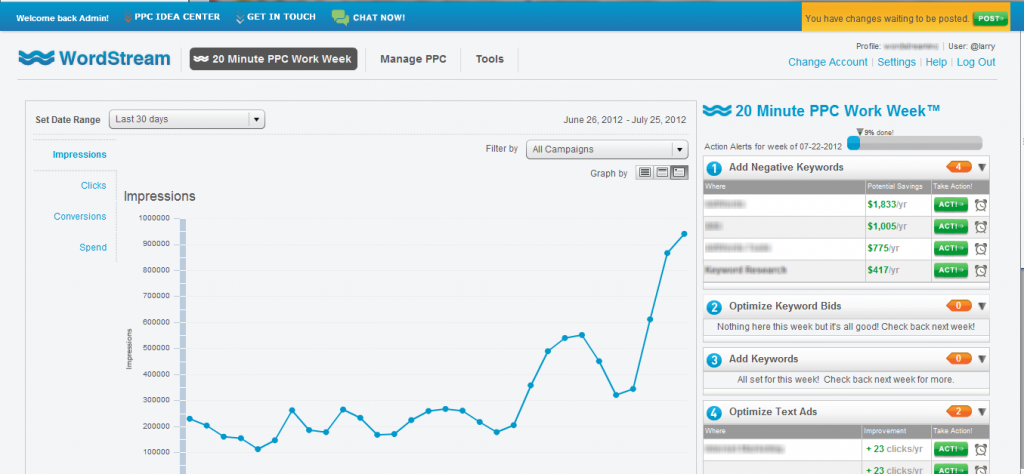Click step 1 number badge Add Negative Keywords

click(714, 168)
